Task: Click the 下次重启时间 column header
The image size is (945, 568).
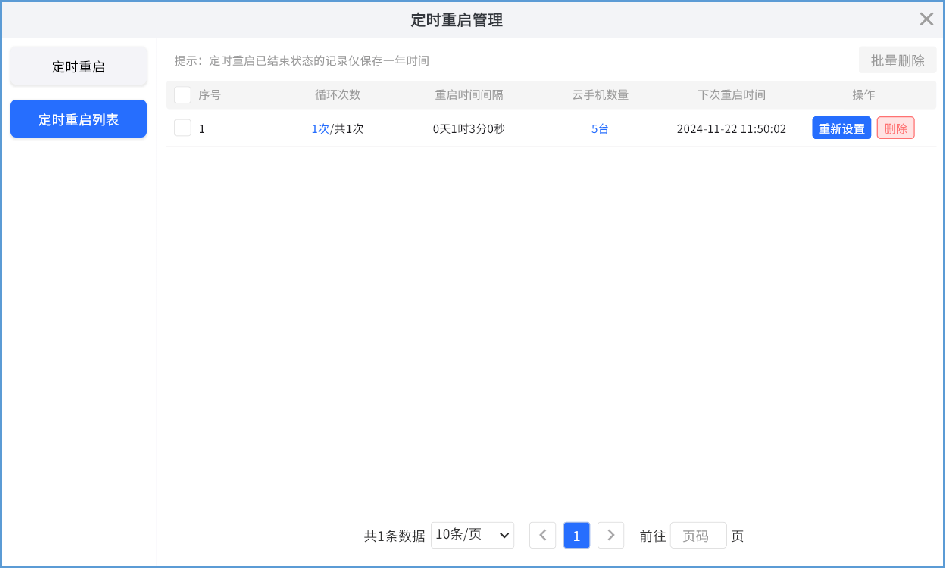Action: (x=731, y=95)
